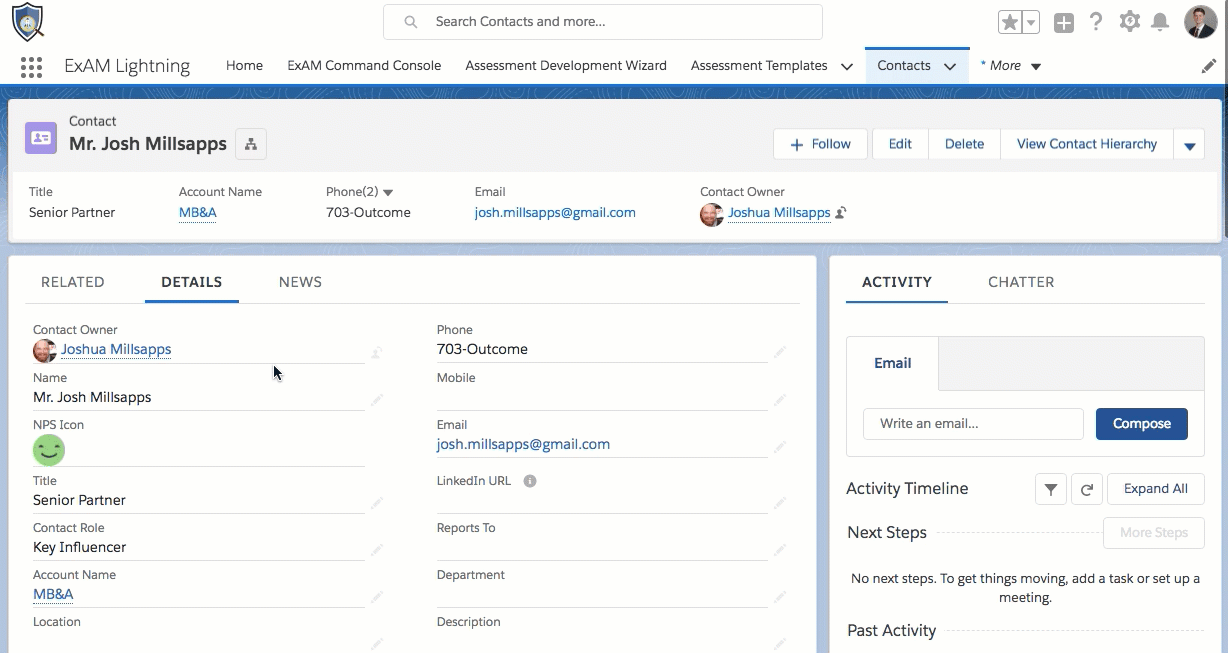The height and width of the screenshot is (653, 1228).
Task: Open the user profile avatar
Action: (x=1201, y=21)
